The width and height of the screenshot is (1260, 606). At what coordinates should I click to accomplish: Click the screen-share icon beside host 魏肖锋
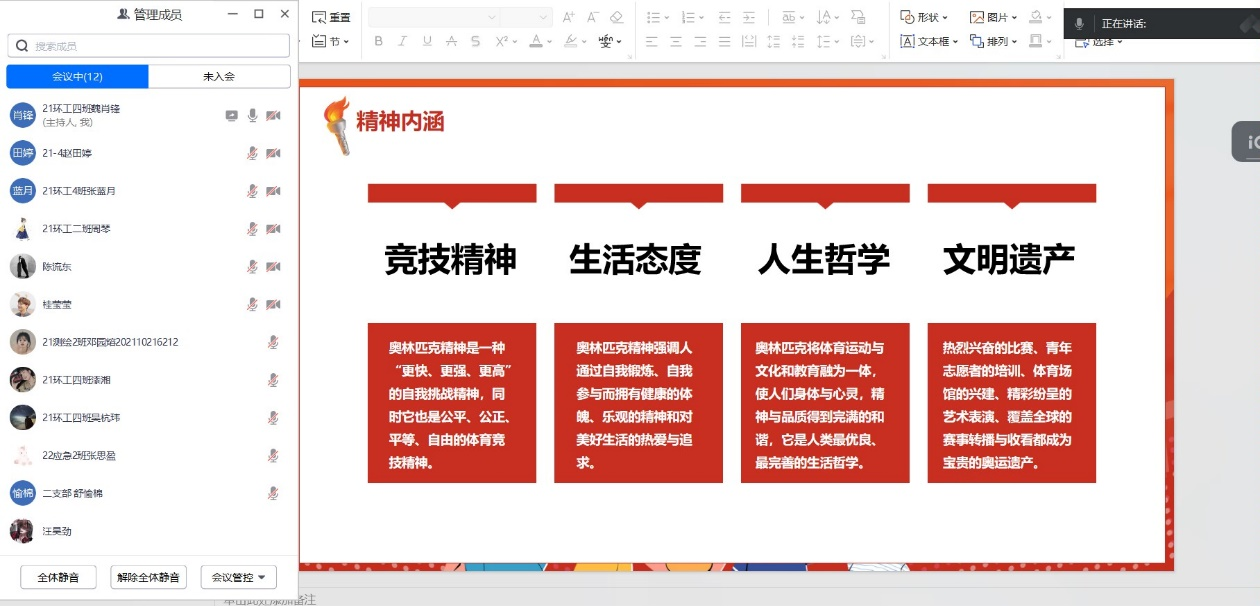click(x=232, y=116)
